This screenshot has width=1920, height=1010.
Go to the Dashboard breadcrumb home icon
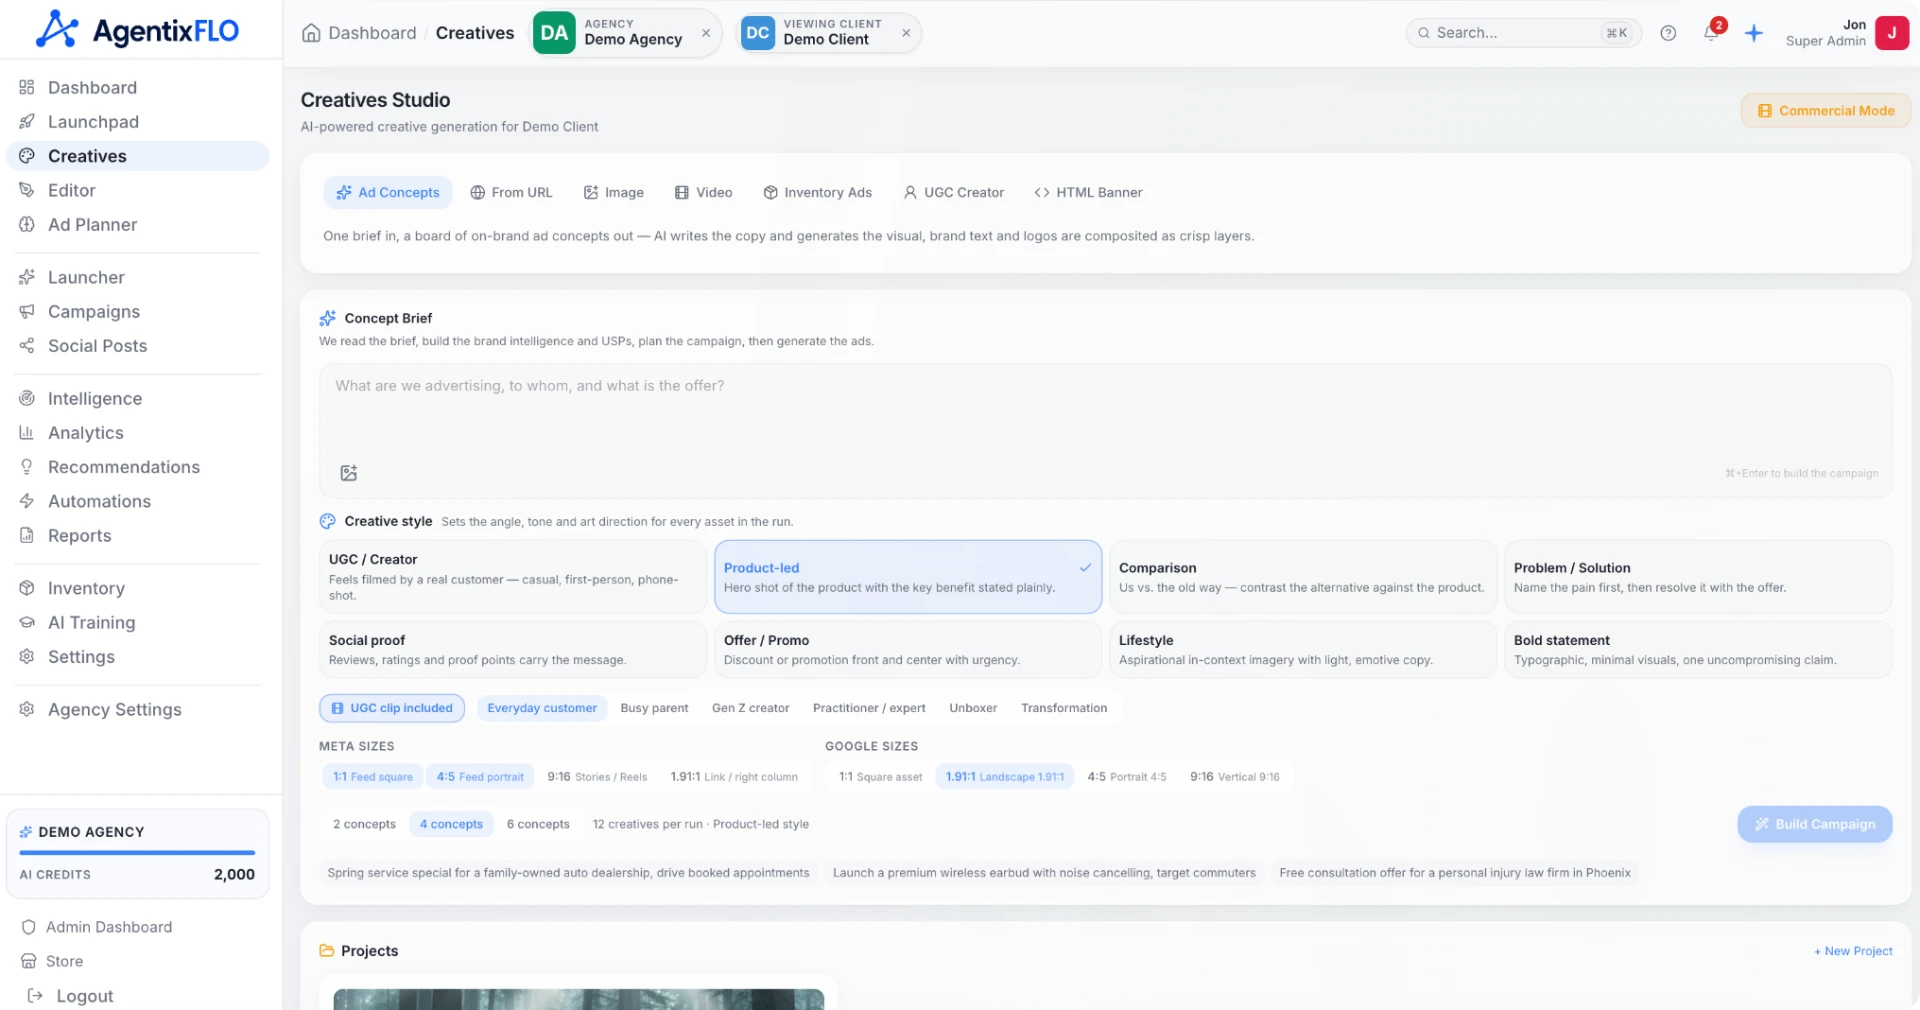click(312, 33)
